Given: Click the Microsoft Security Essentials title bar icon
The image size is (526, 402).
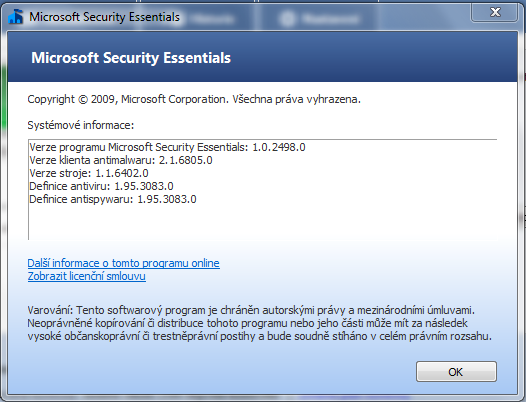Looking at the screenshot, I should (x=15, y=16).
